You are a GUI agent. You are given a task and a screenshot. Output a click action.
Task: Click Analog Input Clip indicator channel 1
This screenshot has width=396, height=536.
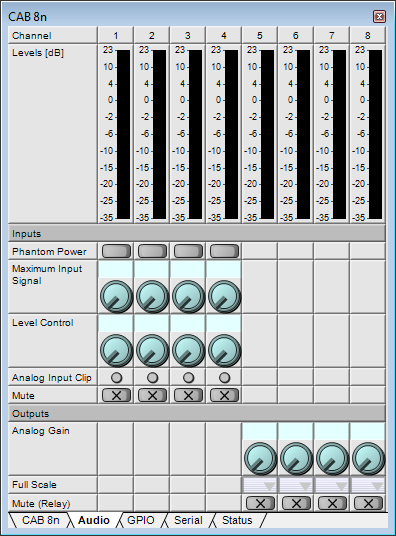click(x=116, y=377)
